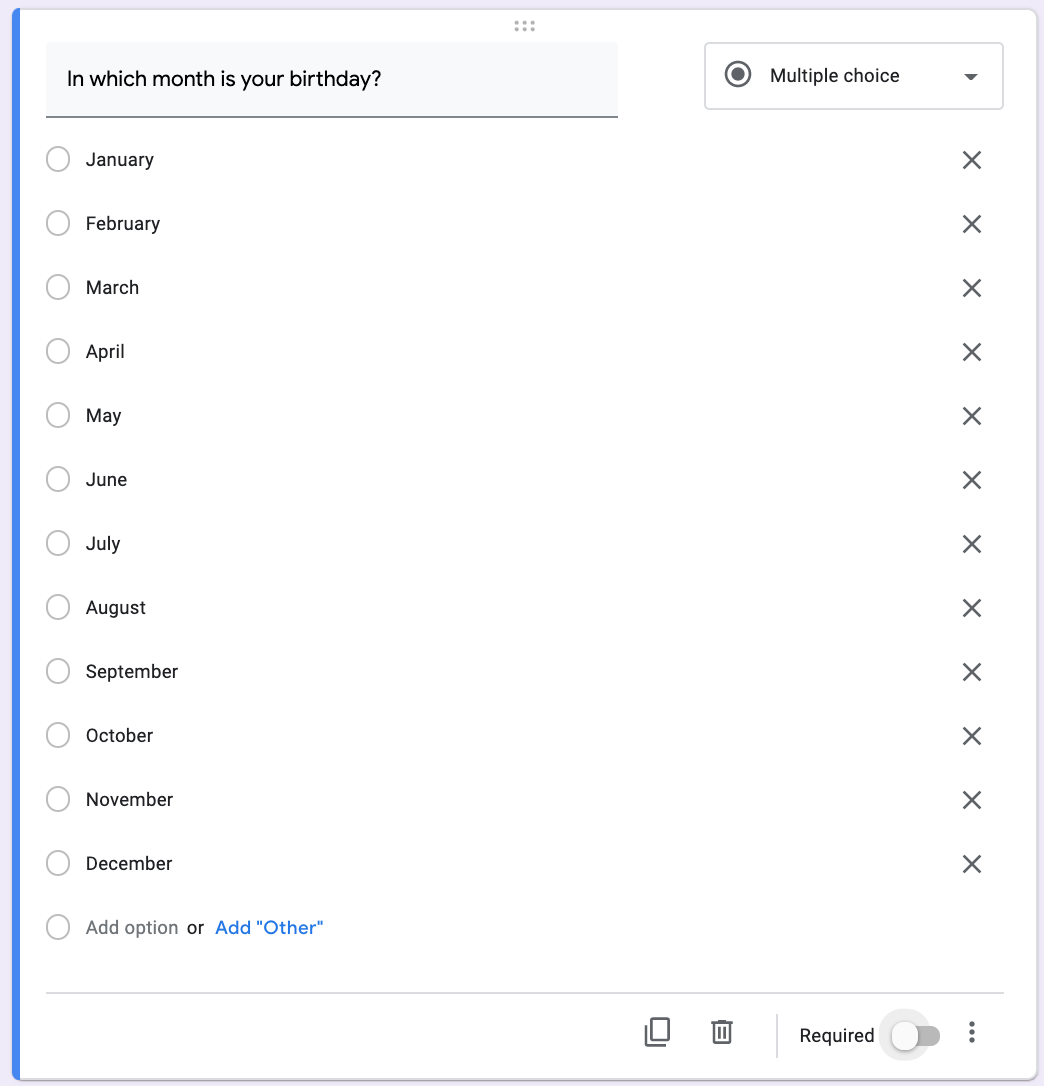Select the May radio button

(x=58, y=415)
